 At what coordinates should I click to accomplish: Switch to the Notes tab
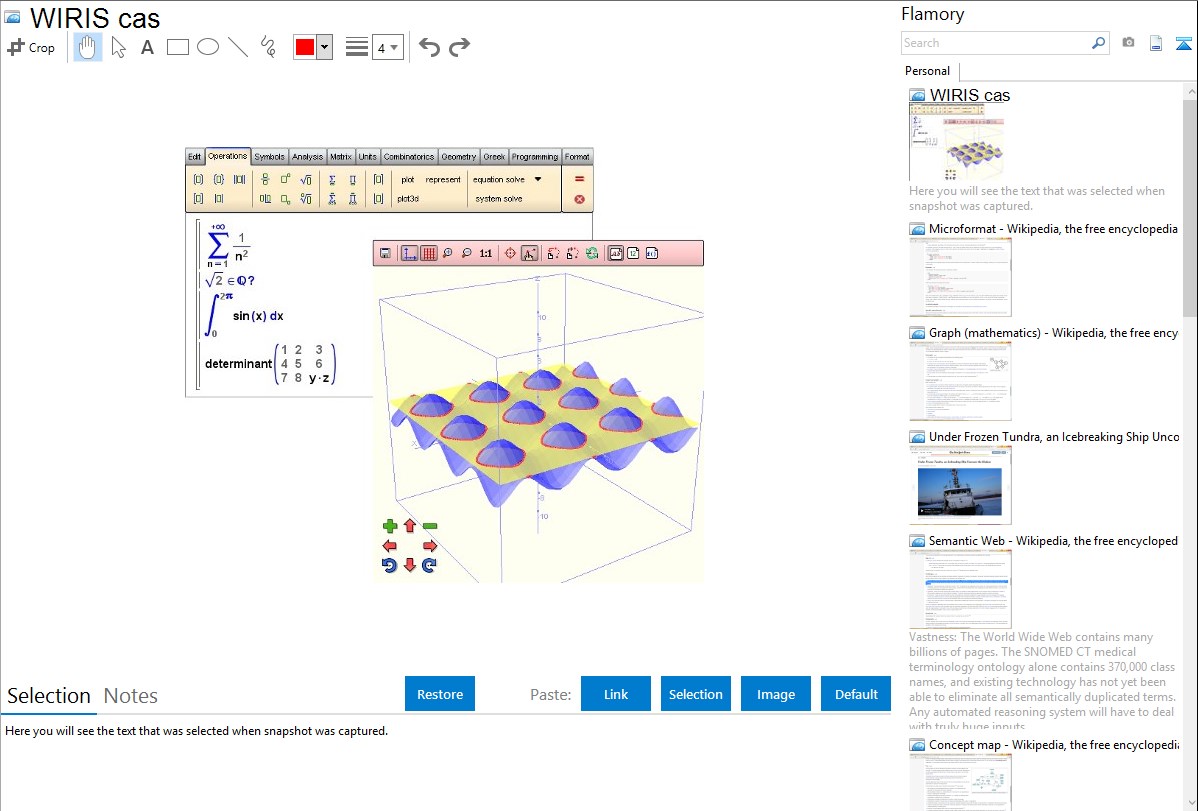131,696
